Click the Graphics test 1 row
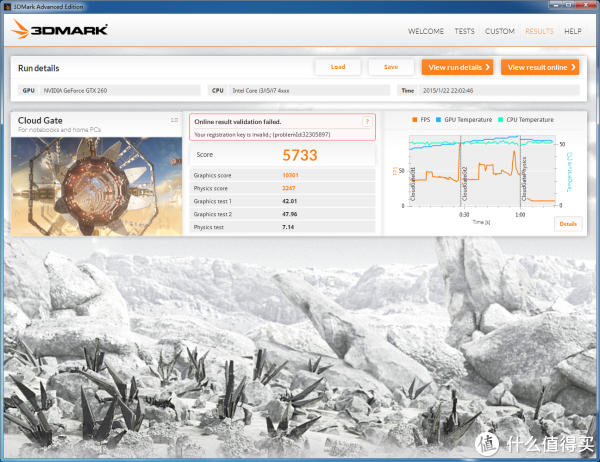The image size is (600, 462). coord(282,201)
